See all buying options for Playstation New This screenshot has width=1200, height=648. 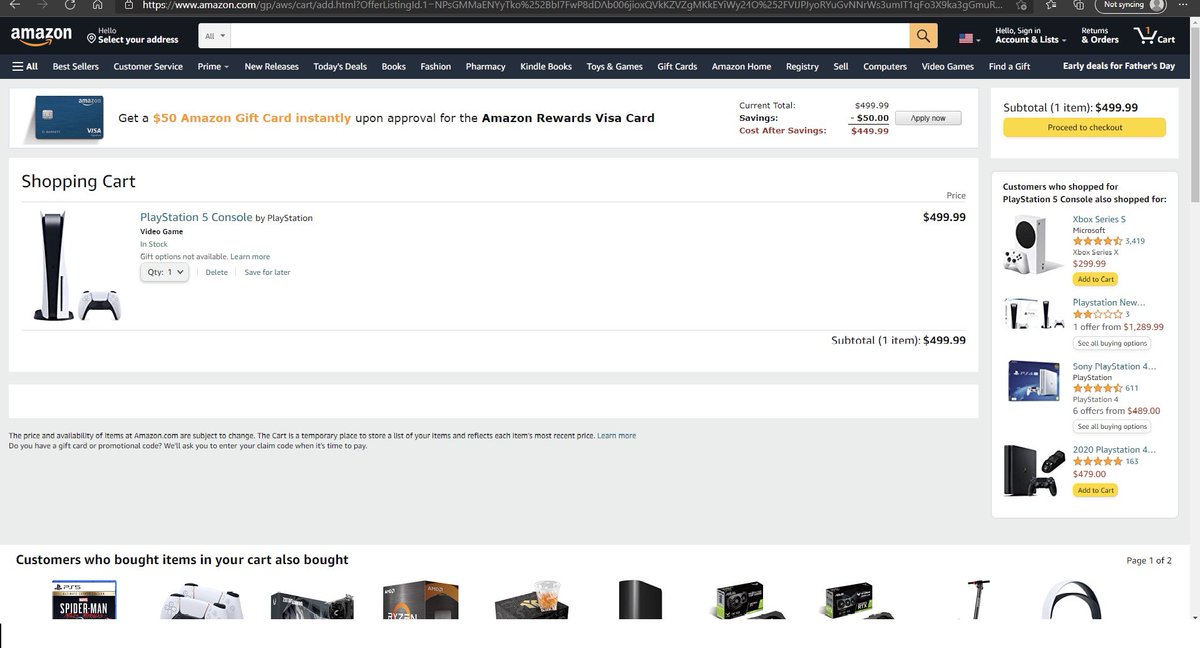click(1112, 343)
